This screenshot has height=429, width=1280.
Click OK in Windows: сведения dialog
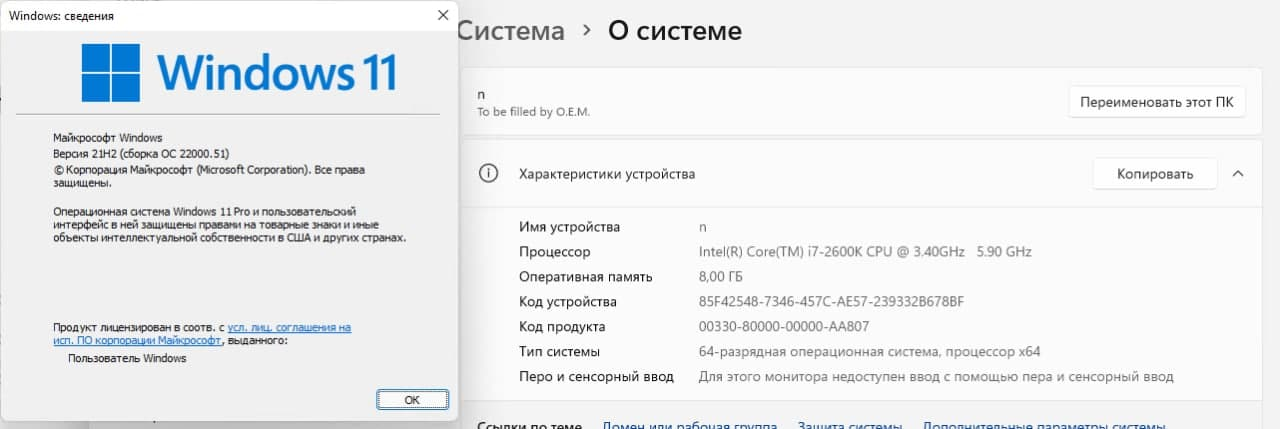pos(412,399)
